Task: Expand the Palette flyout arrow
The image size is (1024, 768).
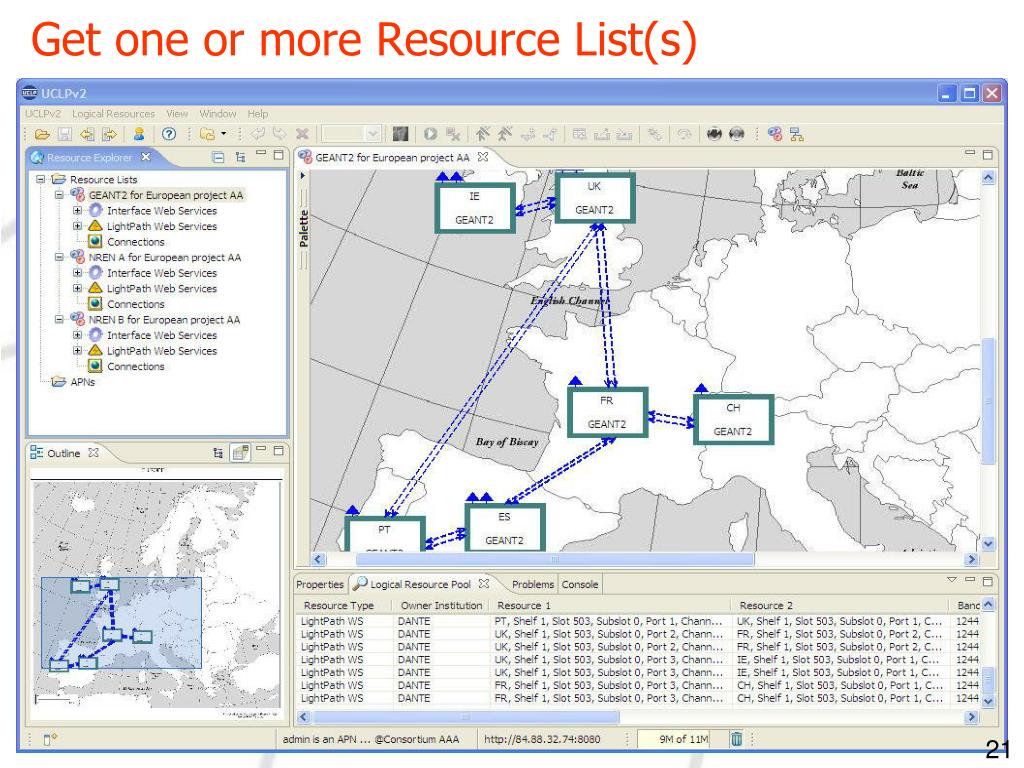Action: pos(302,176)
